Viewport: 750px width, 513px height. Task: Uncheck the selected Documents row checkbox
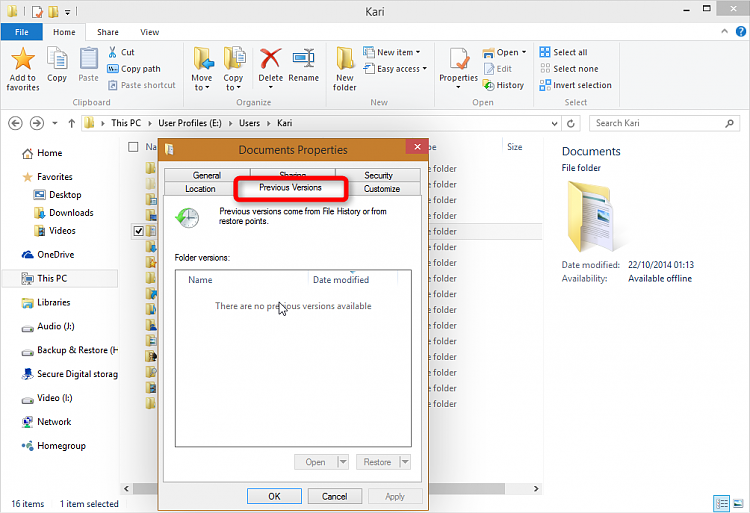139,231
